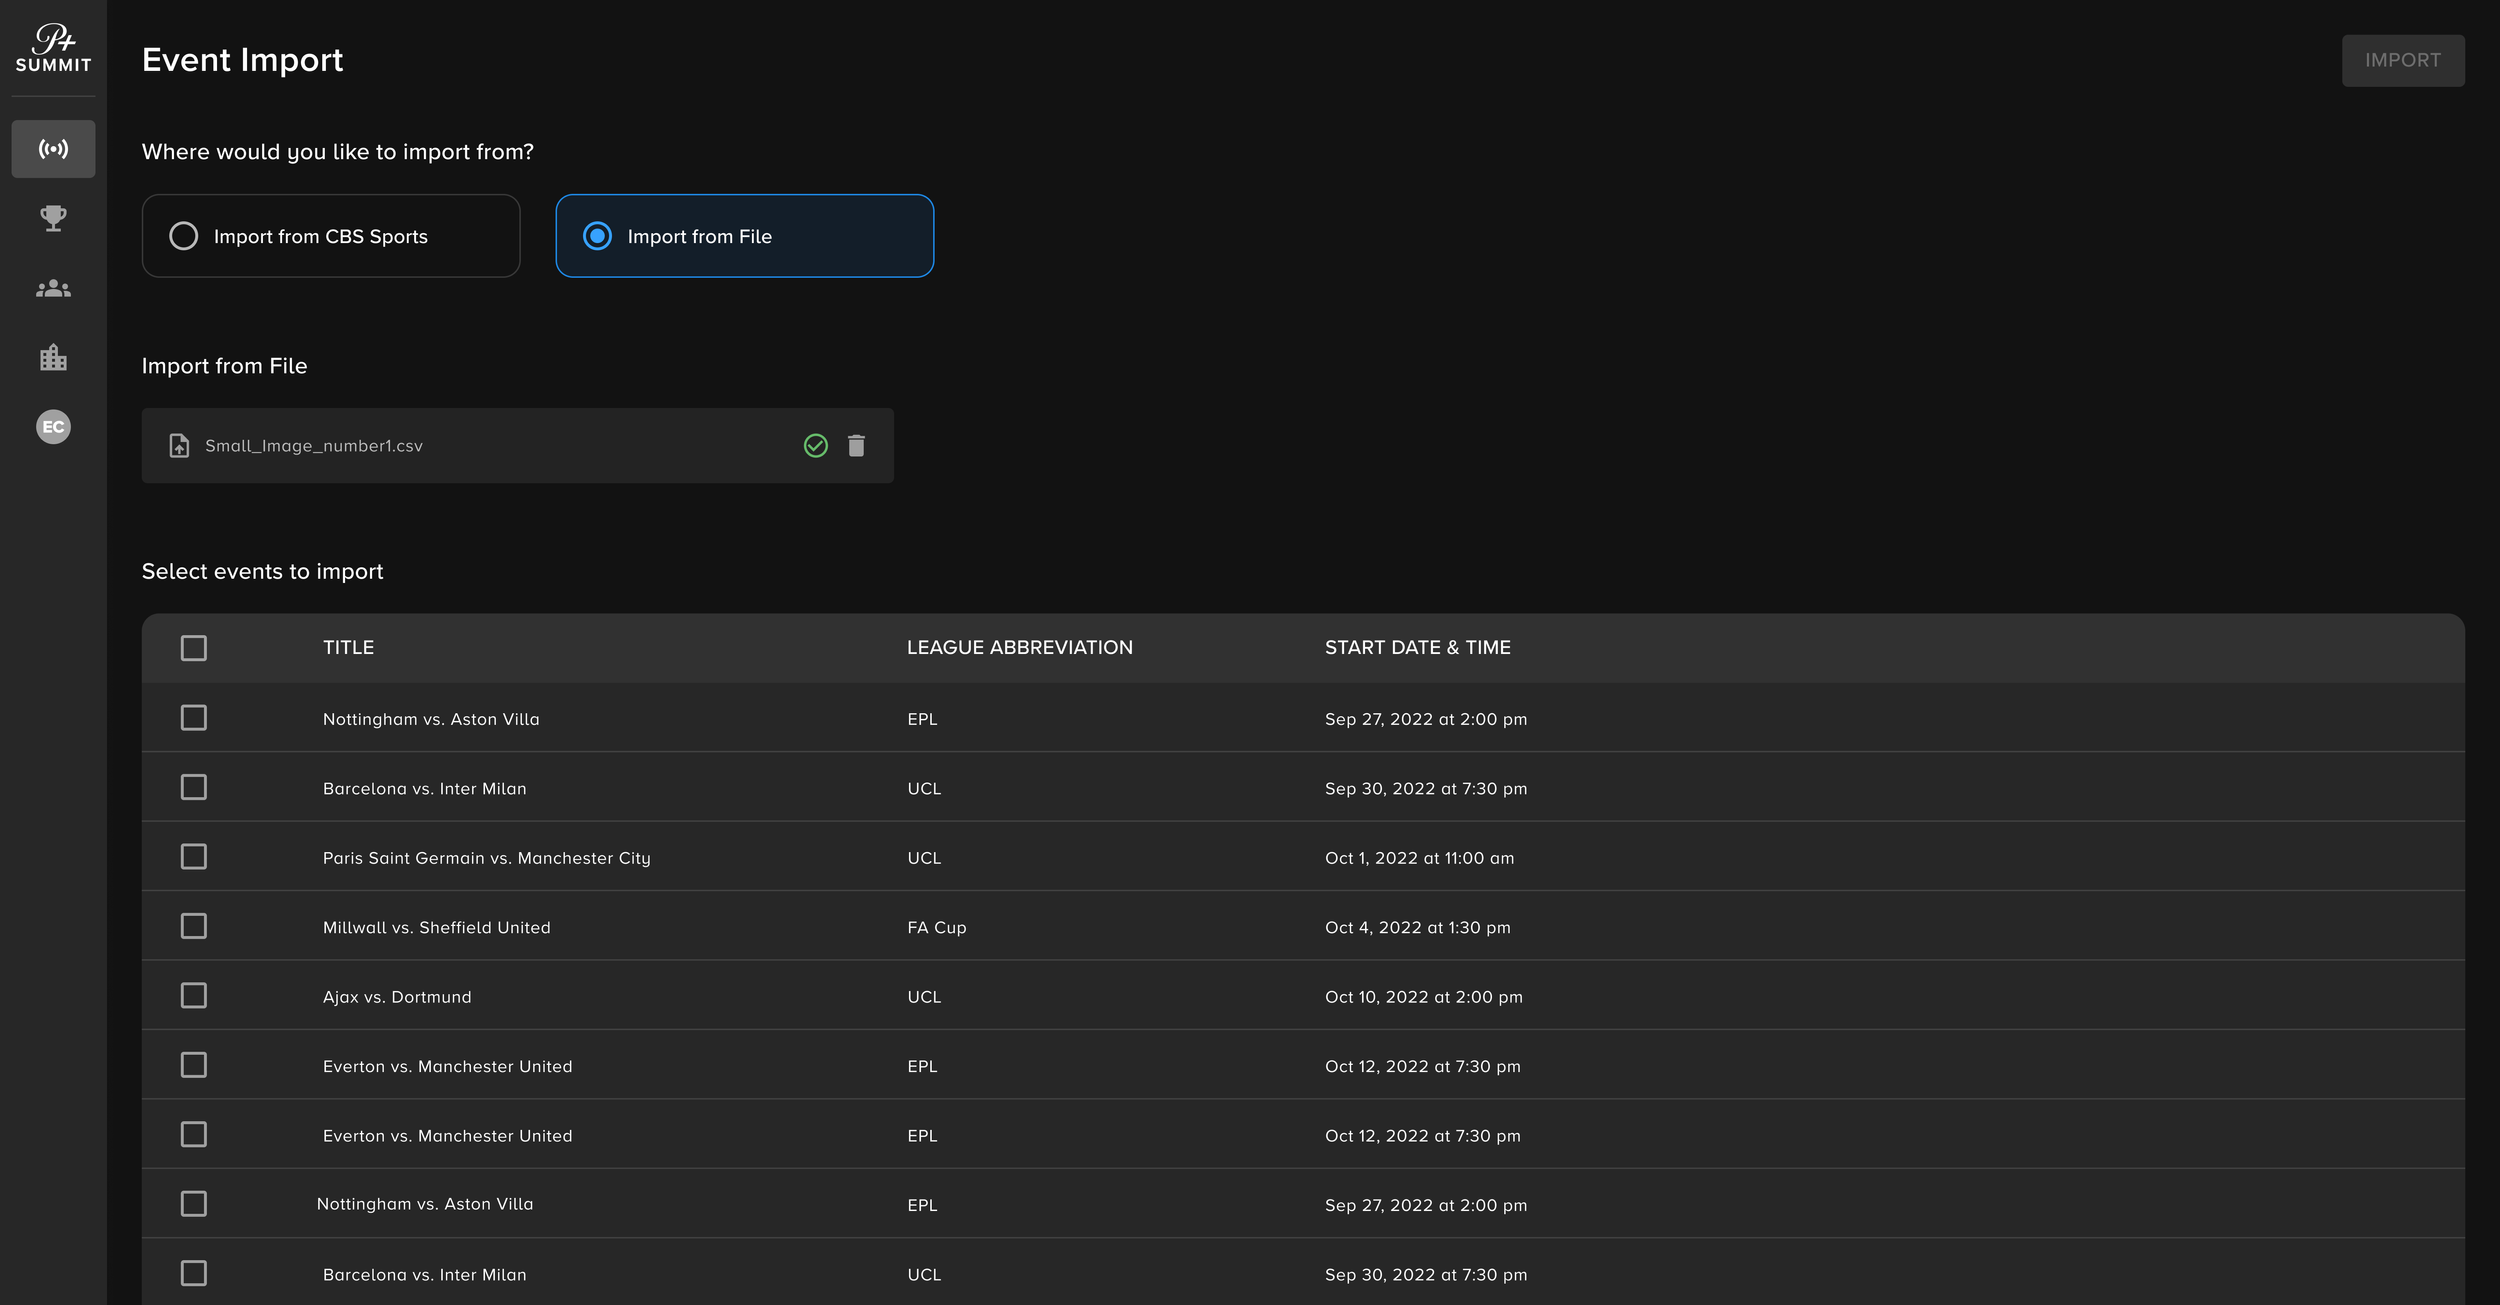
Task: Click the EC user avatar
Action: point(53,427)
